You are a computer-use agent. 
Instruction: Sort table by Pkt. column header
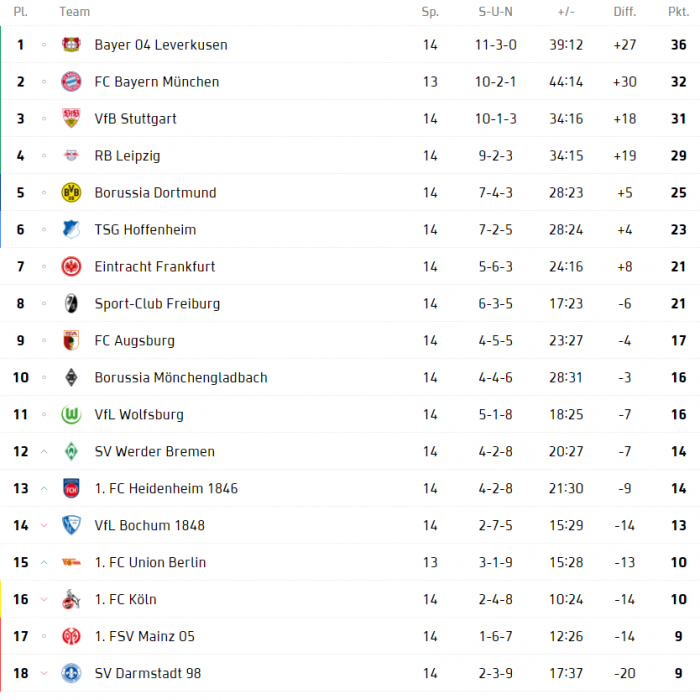[678, 12]
